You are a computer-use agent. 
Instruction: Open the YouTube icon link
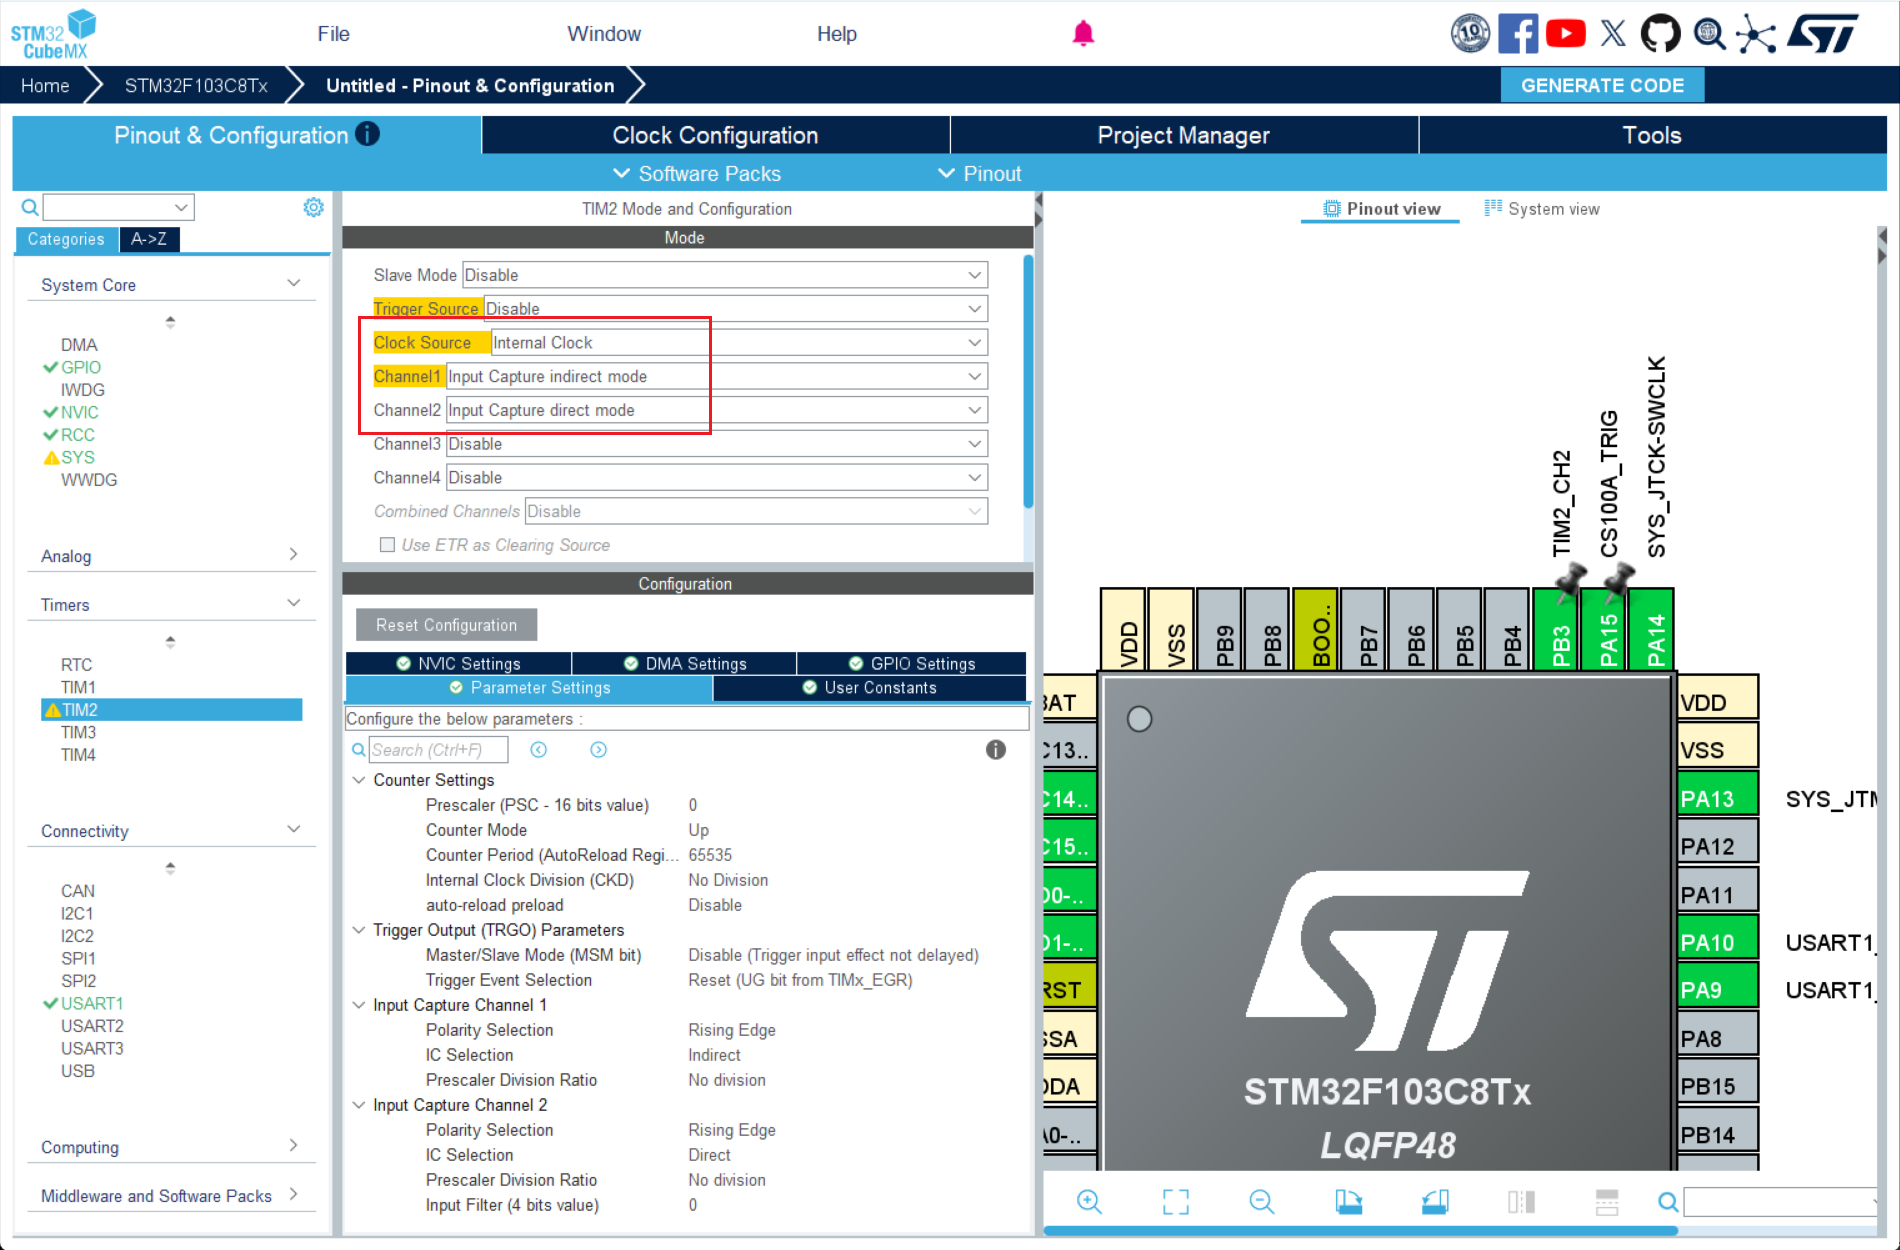point(1565,34)
